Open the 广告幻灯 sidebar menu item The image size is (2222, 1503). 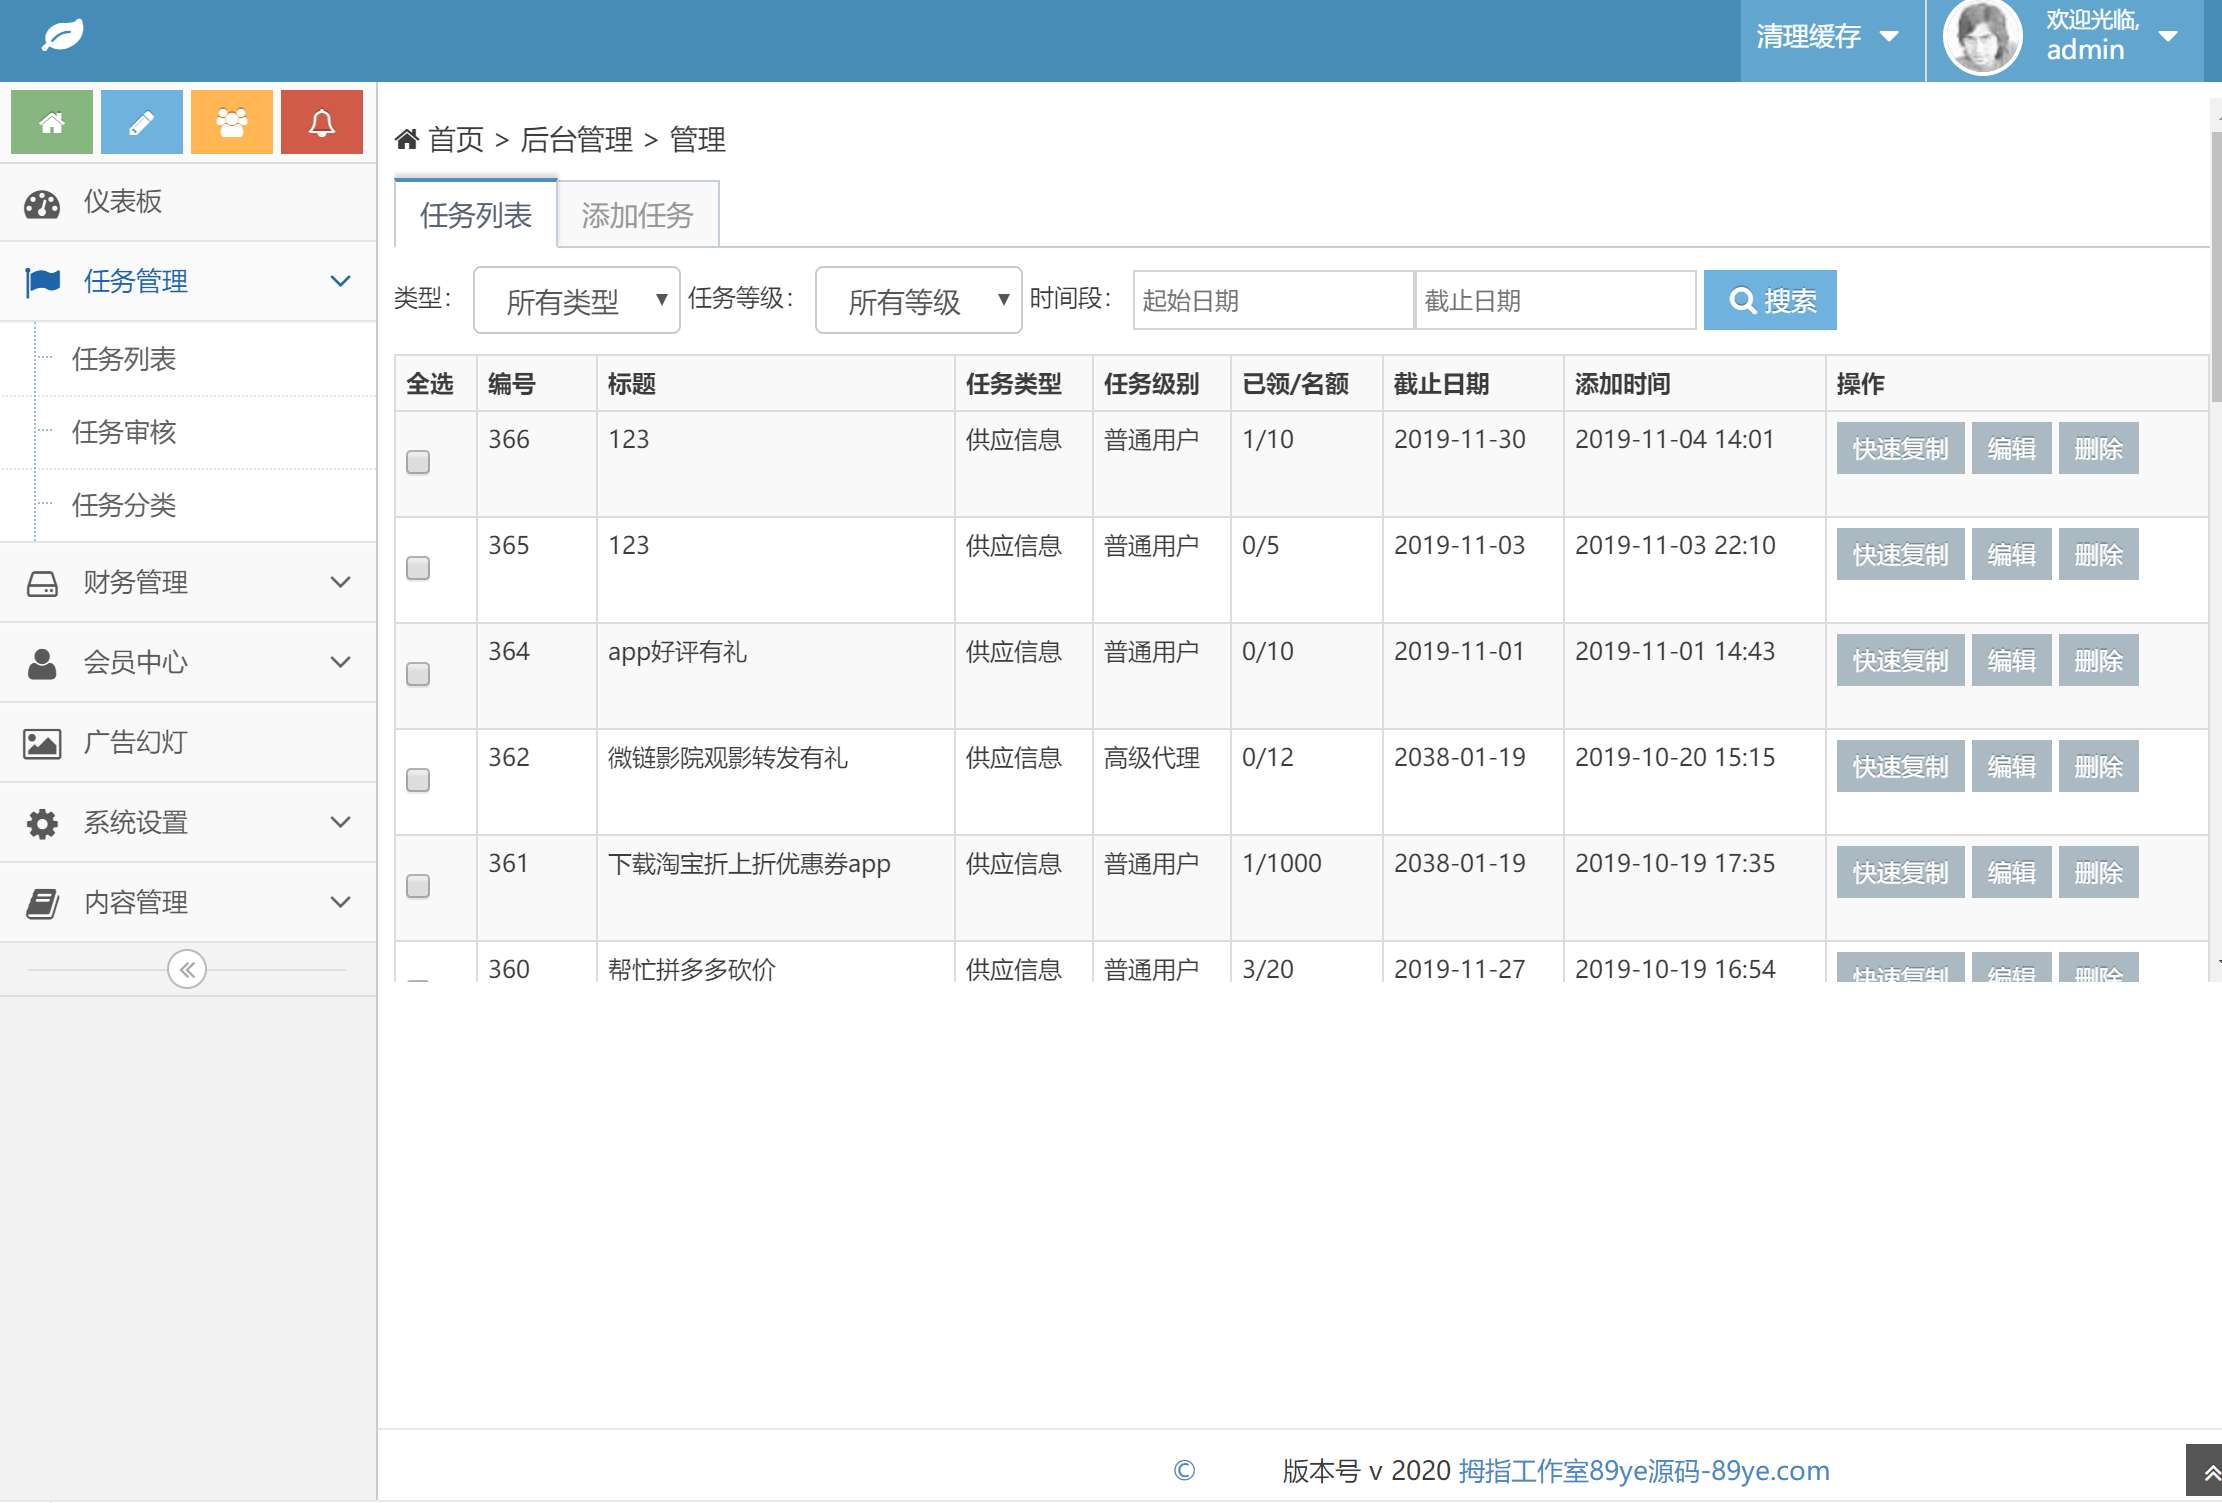coord(188,743)
